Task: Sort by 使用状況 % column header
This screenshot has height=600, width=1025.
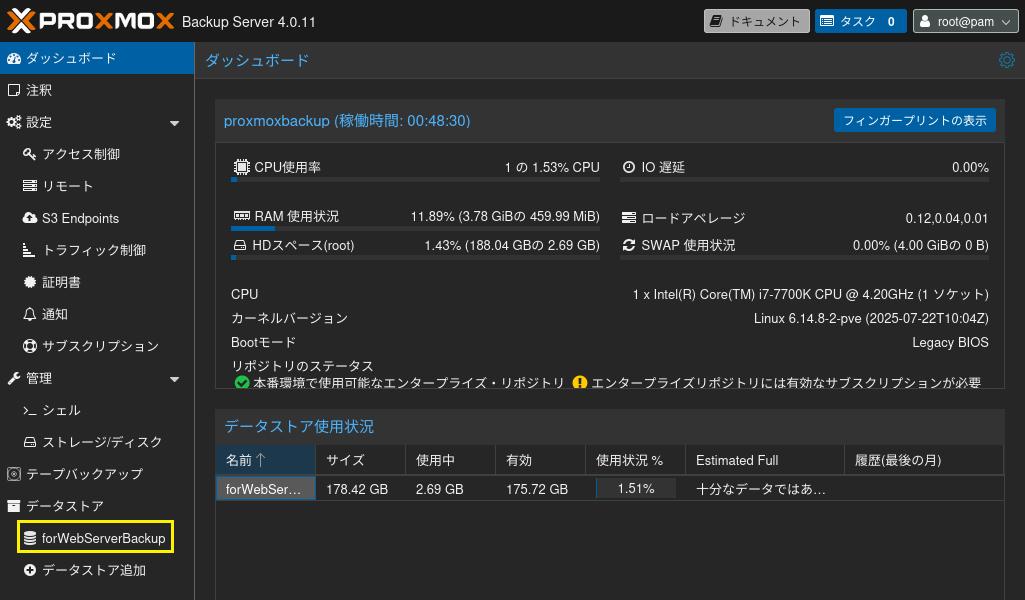Action: tap(635, 460)
